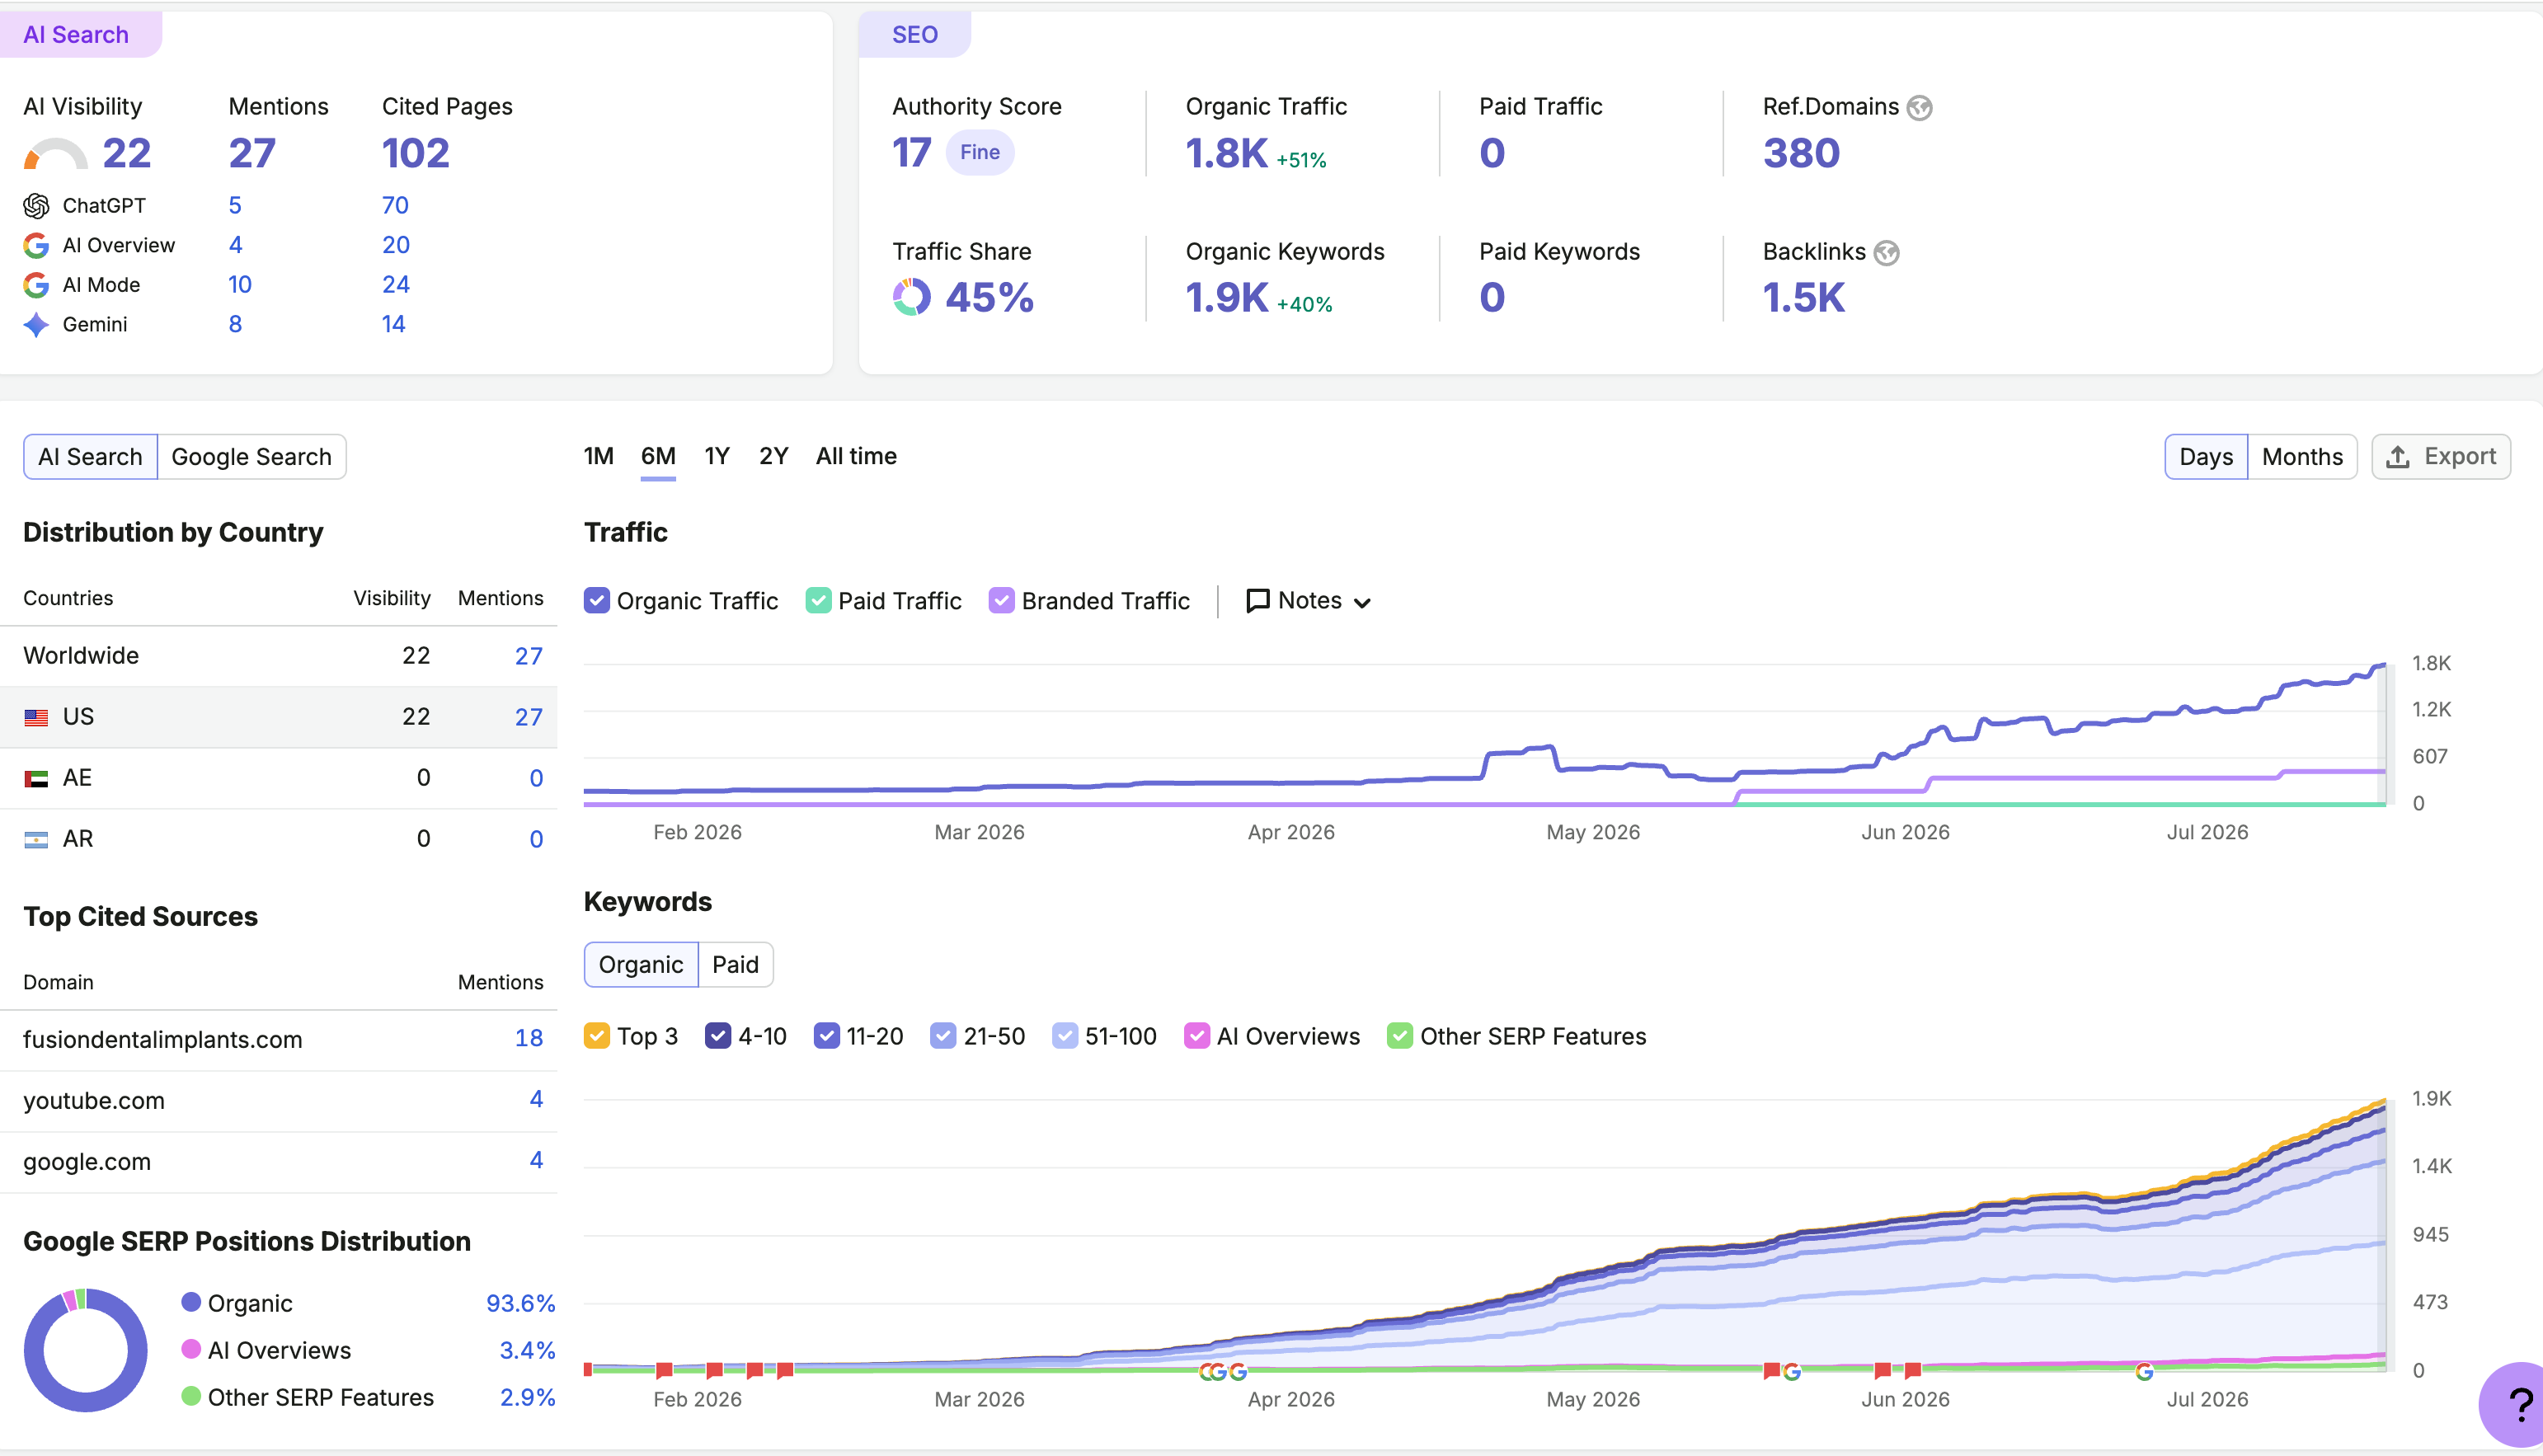
Task: Click the Organic Keywords 1.9K value
Action: click(1227, 298)
